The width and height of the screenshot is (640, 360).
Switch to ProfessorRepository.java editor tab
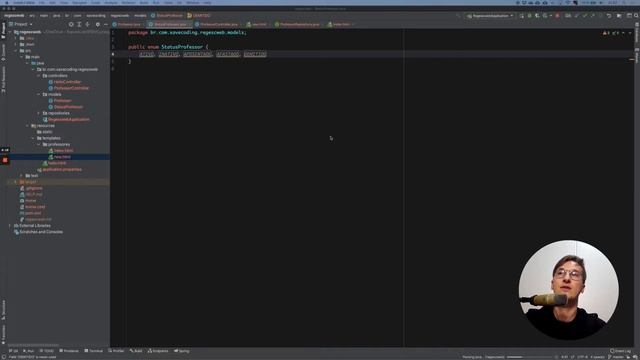tap(298, 24)
